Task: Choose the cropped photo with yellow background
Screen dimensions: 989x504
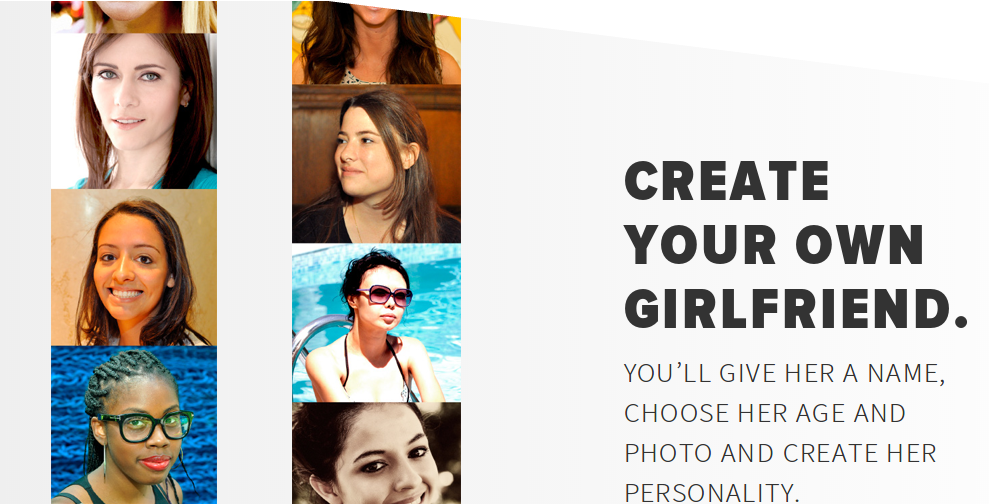Action: (x=376, y=42)
